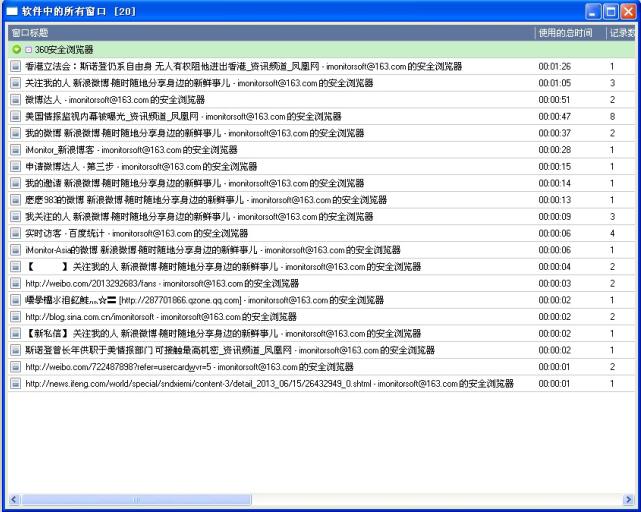Click the 00:01:26 time value

[554, 66]
